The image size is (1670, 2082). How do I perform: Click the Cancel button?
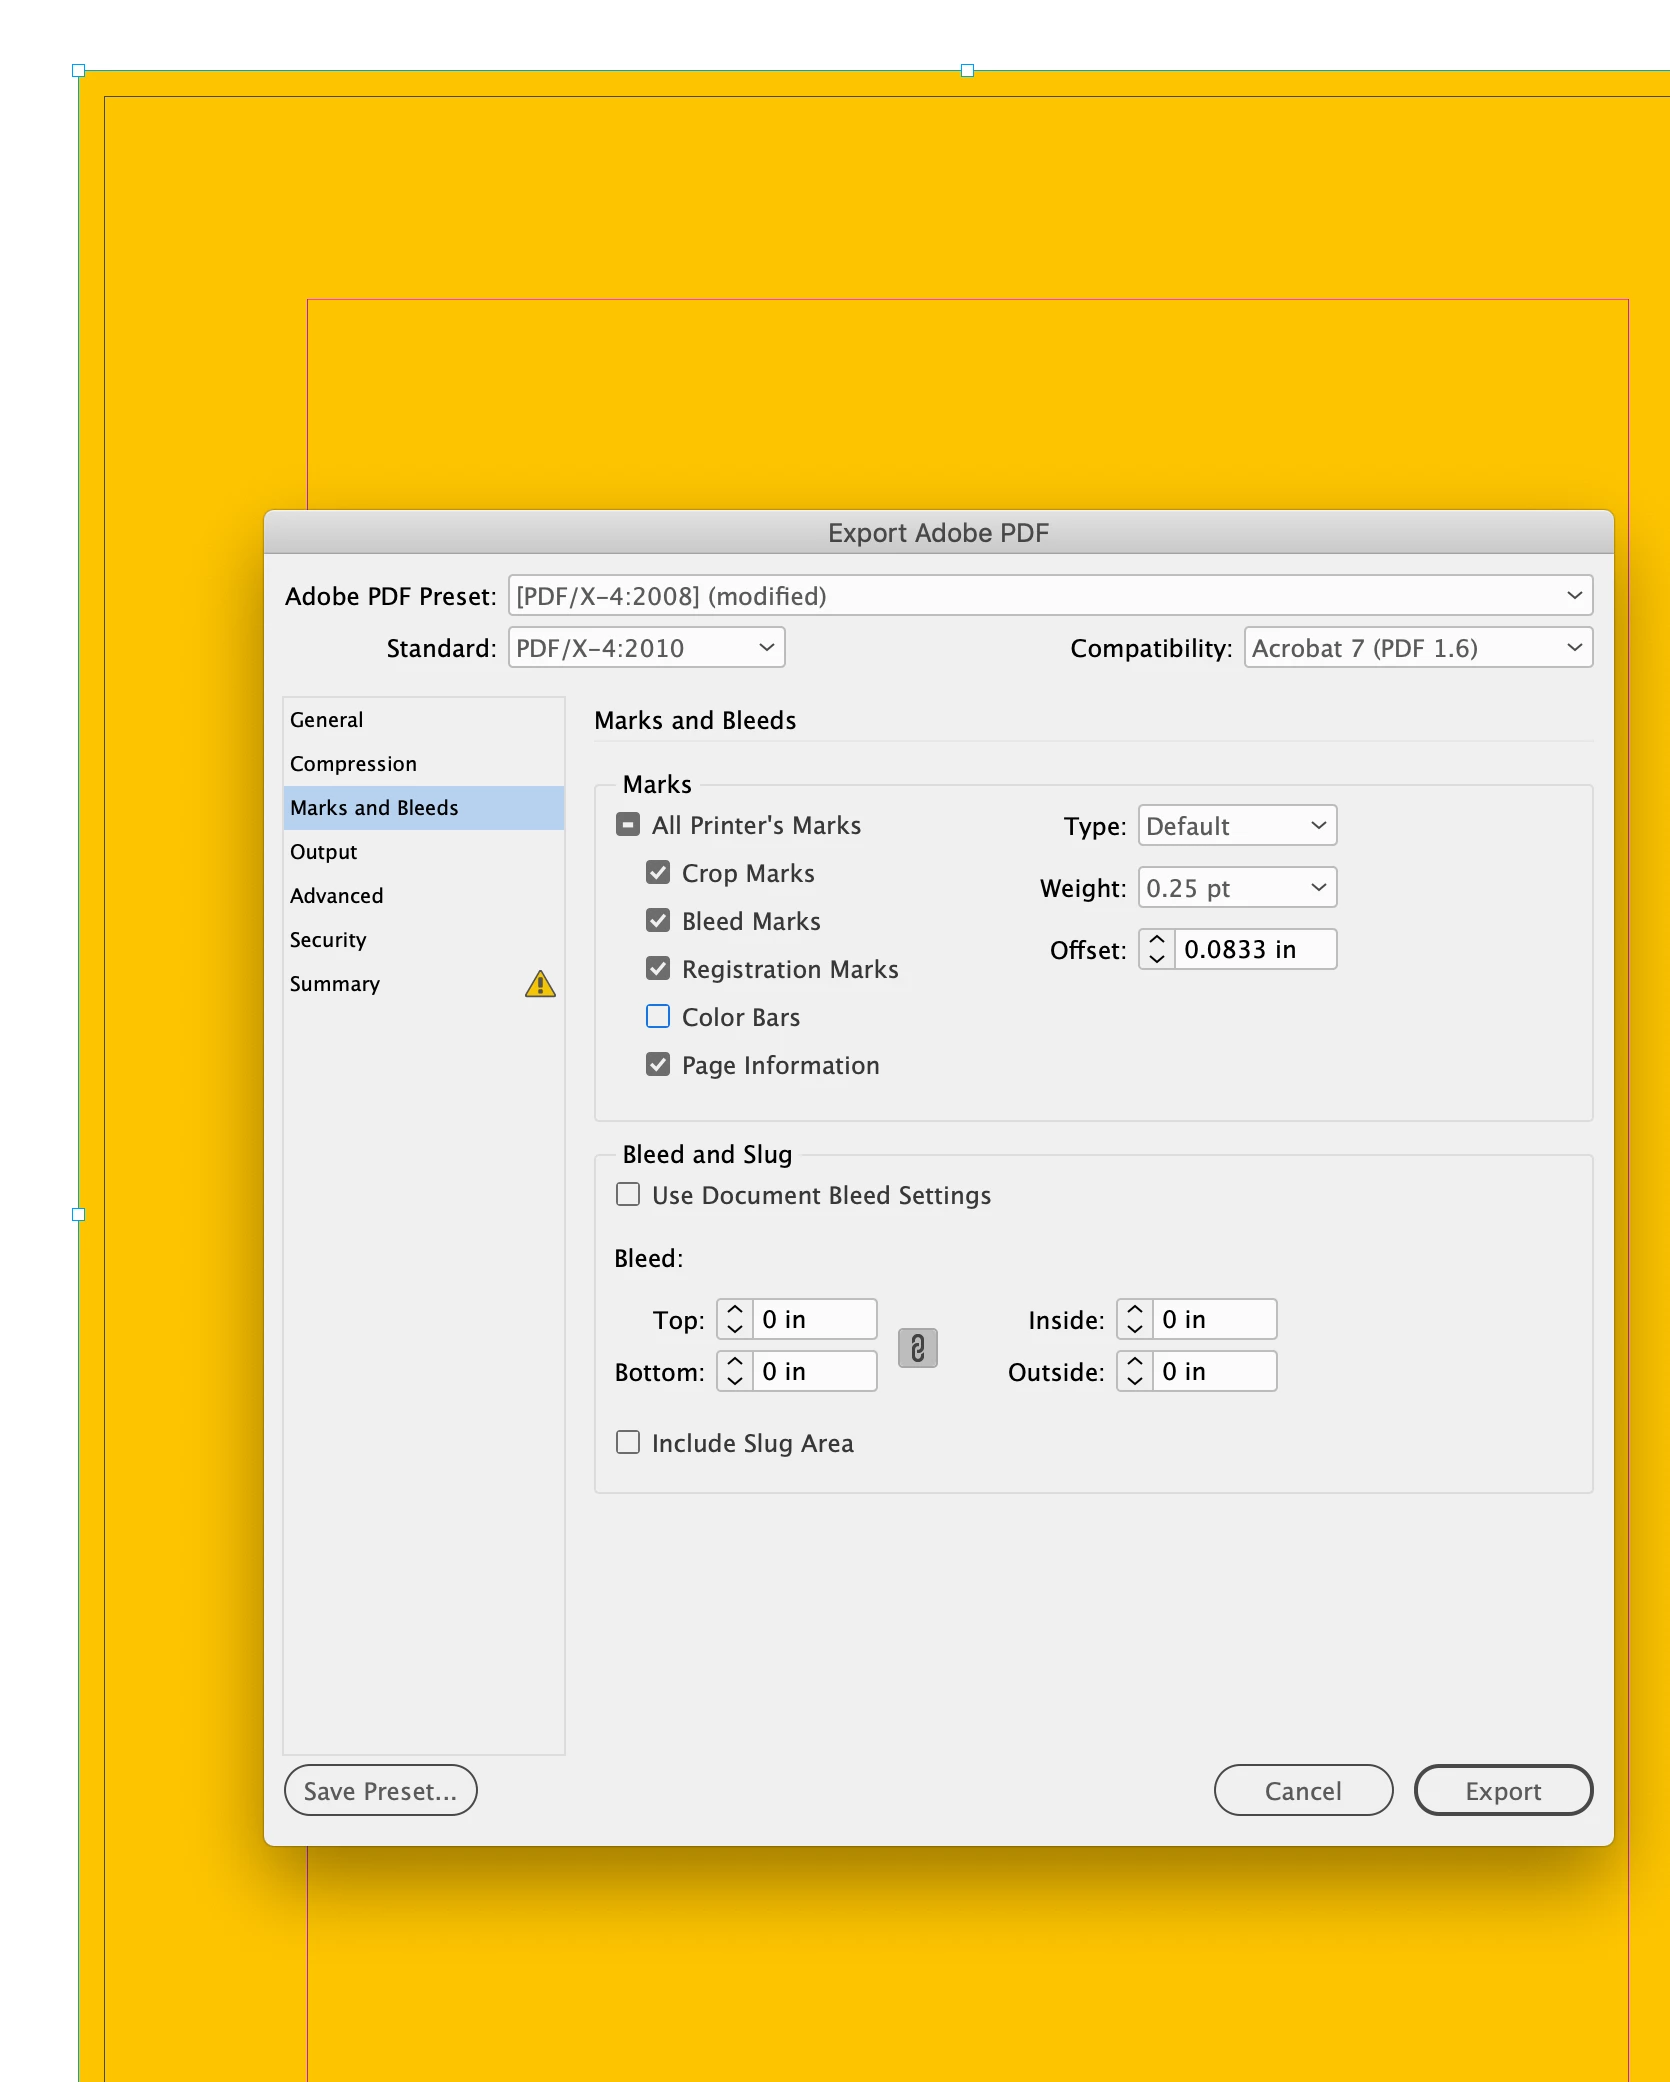1303,1790
